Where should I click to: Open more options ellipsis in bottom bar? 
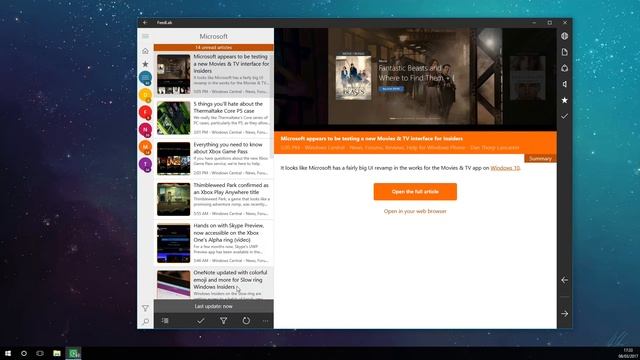265,321
